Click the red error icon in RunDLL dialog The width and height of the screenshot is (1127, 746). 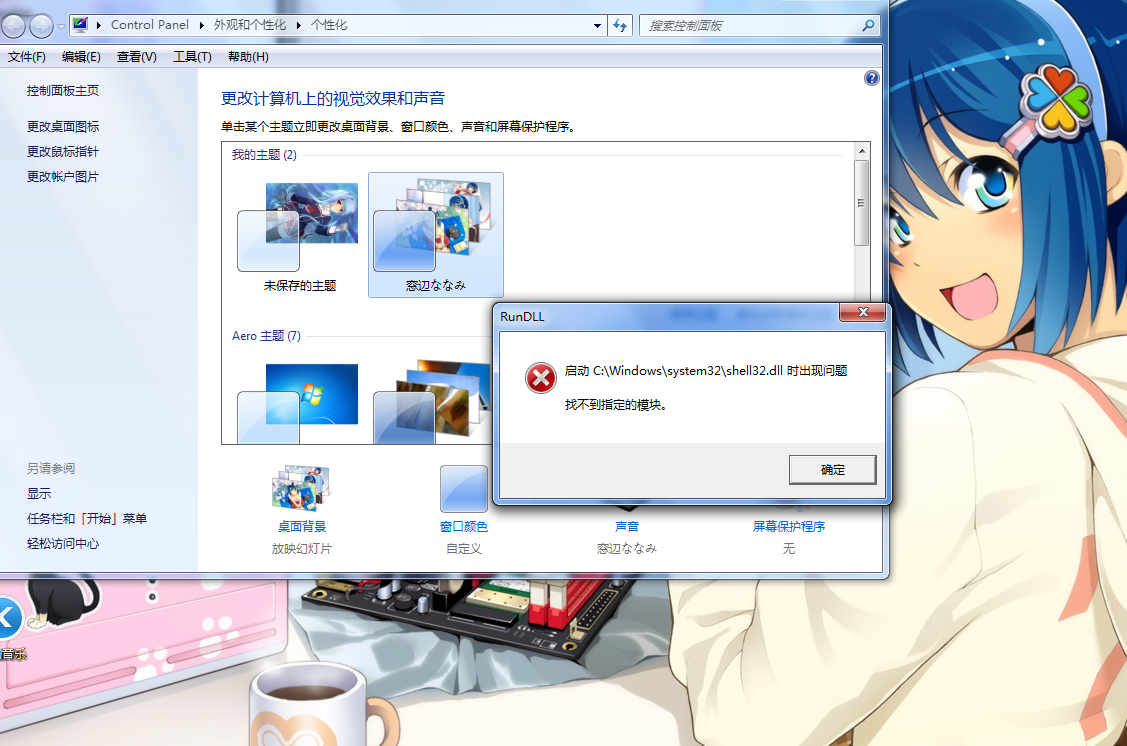click(x=540, y=378)
